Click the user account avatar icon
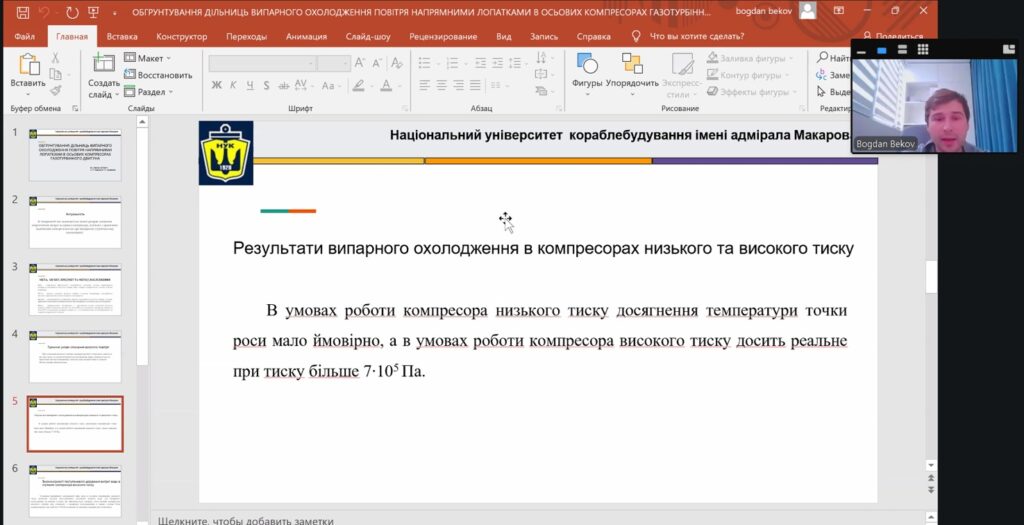This screenshot has width=1024, height=525. 807,11
